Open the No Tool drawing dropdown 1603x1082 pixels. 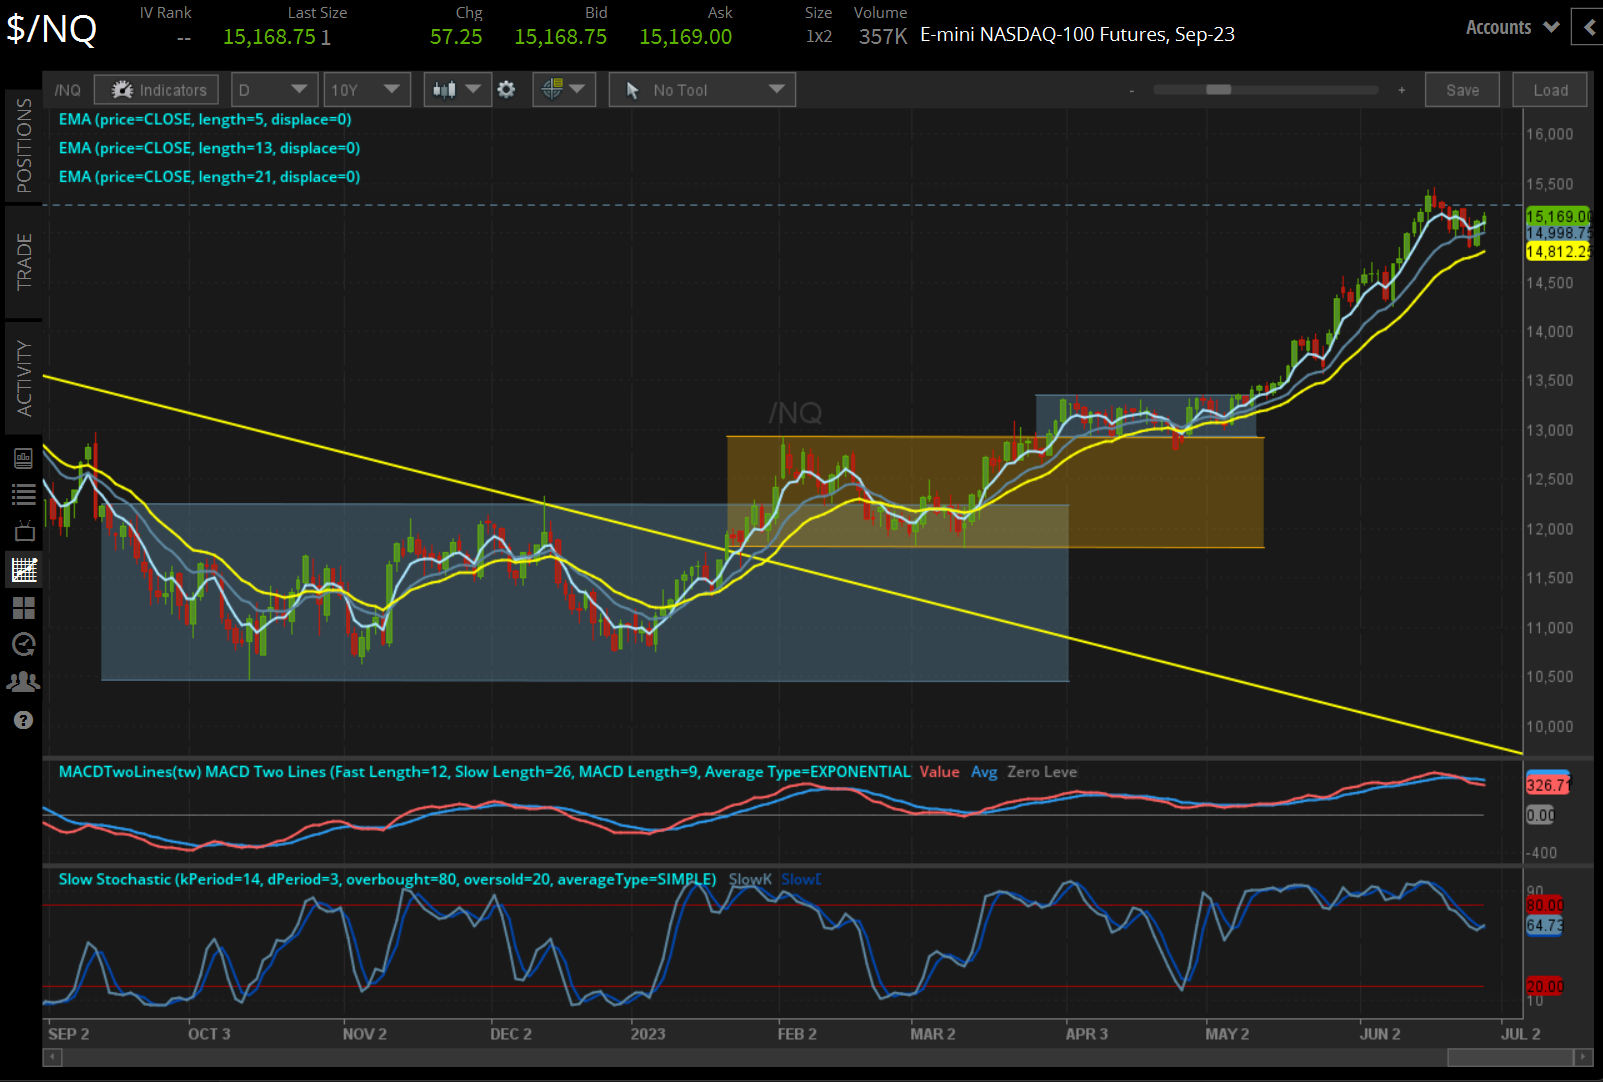coord(701,89)
